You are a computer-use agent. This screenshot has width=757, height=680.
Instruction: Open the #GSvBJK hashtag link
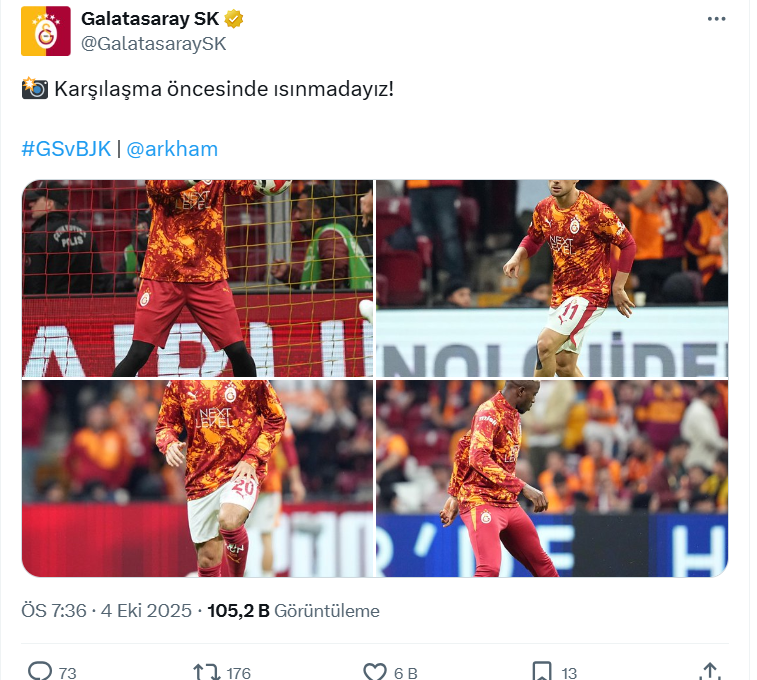(x=66, y=149)
